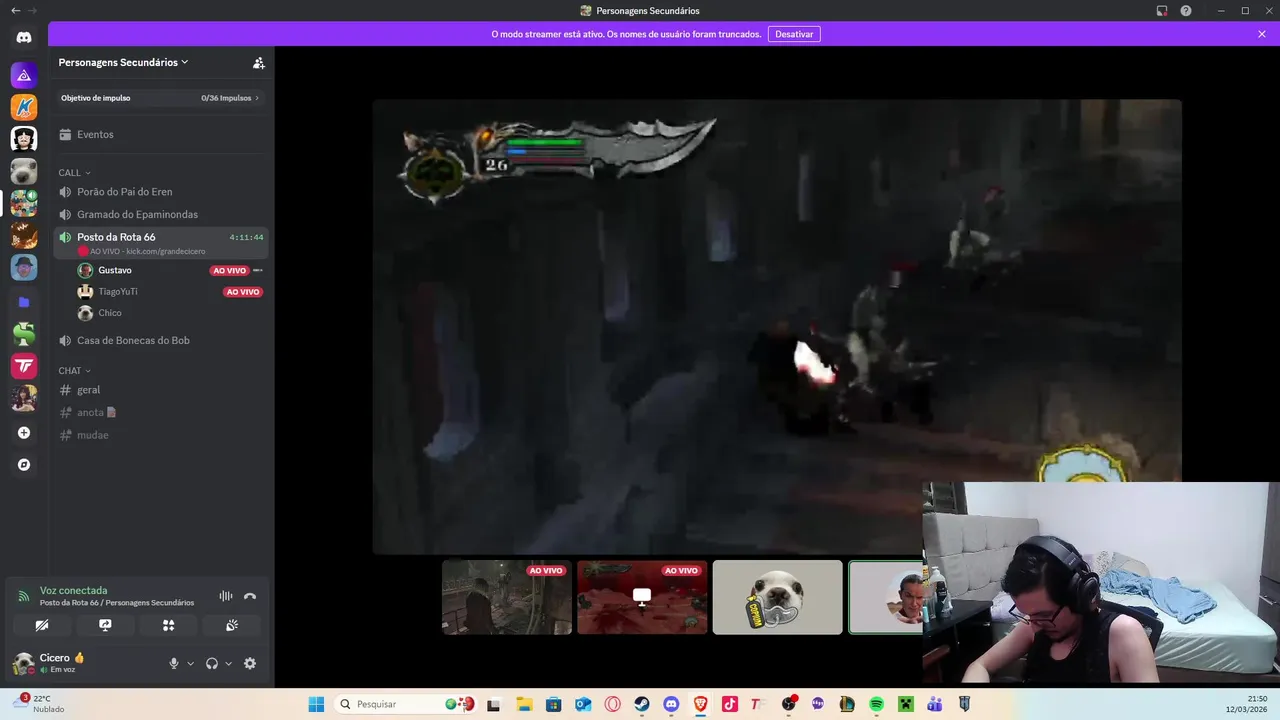
Task: Turn on camera in voice panel
Action: click(x=41, y=625)
